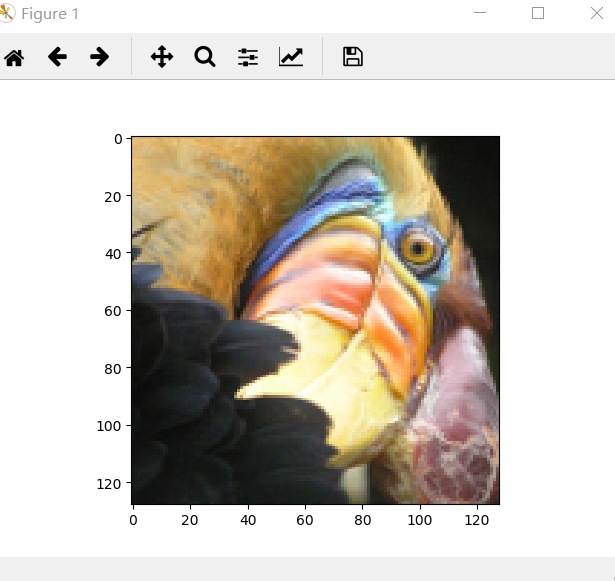Go forward to the next view
The width and height of the screenshot is (615, 581).
click(x=99, y=57)
